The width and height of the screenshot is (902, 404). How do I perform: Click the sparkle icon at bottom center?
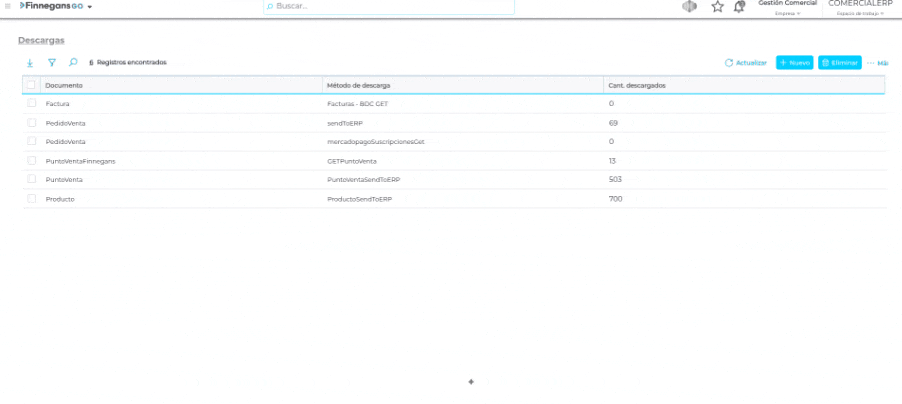(x=471, y=381)
